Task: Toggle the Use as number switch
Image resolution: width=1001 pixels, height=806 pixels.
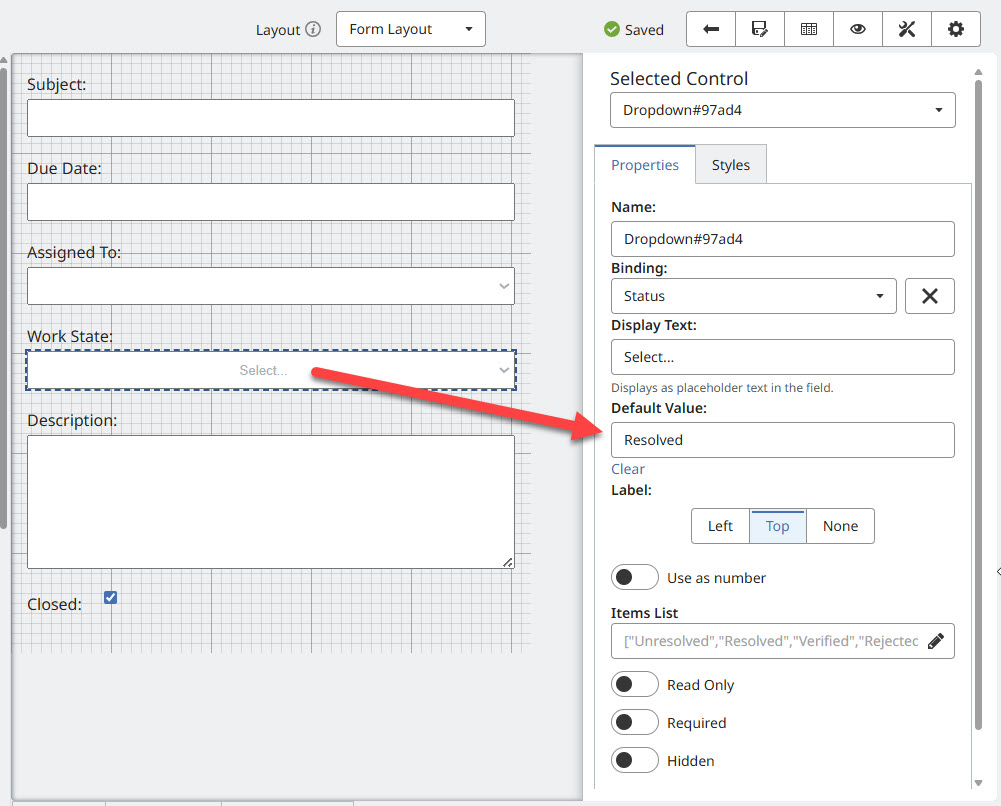Action: [x=635, y=578]
